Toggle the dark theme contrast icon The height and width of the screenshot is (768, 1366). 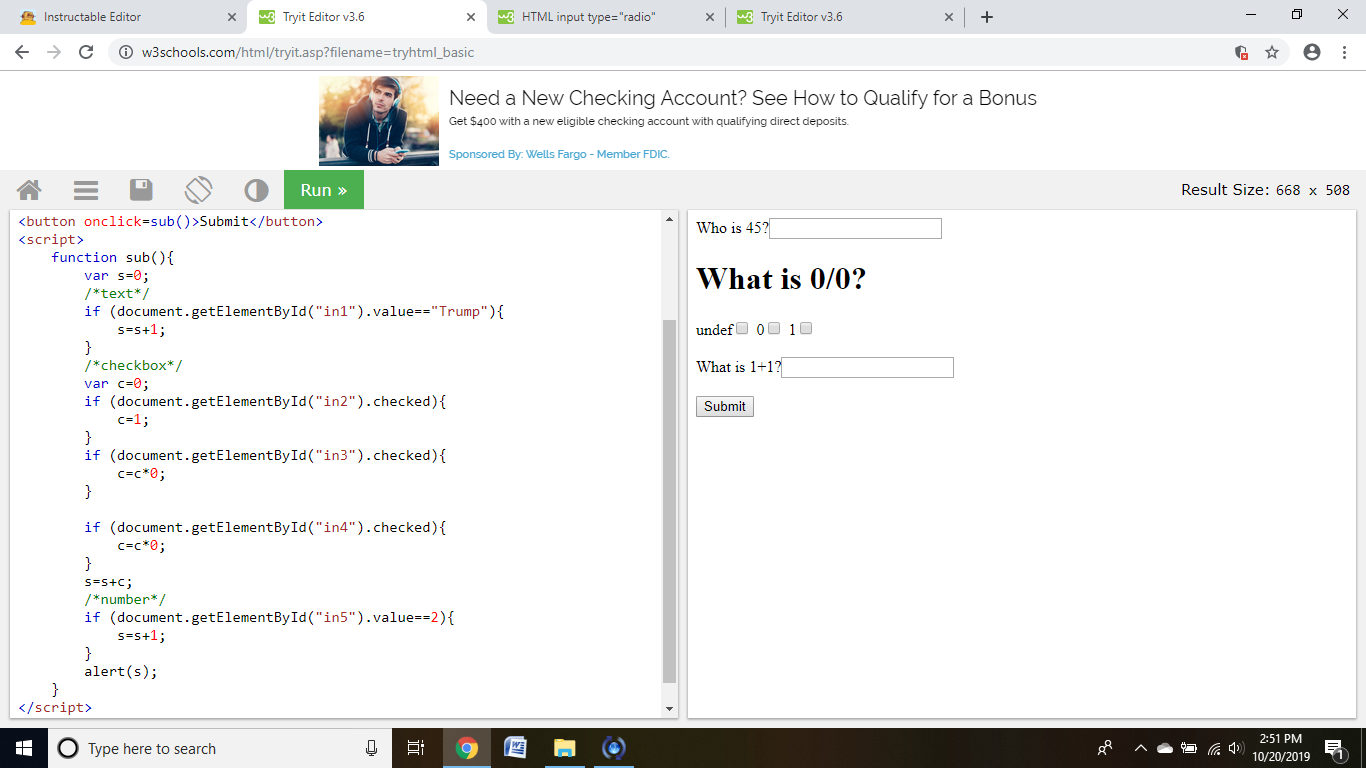tap(256, 190)
